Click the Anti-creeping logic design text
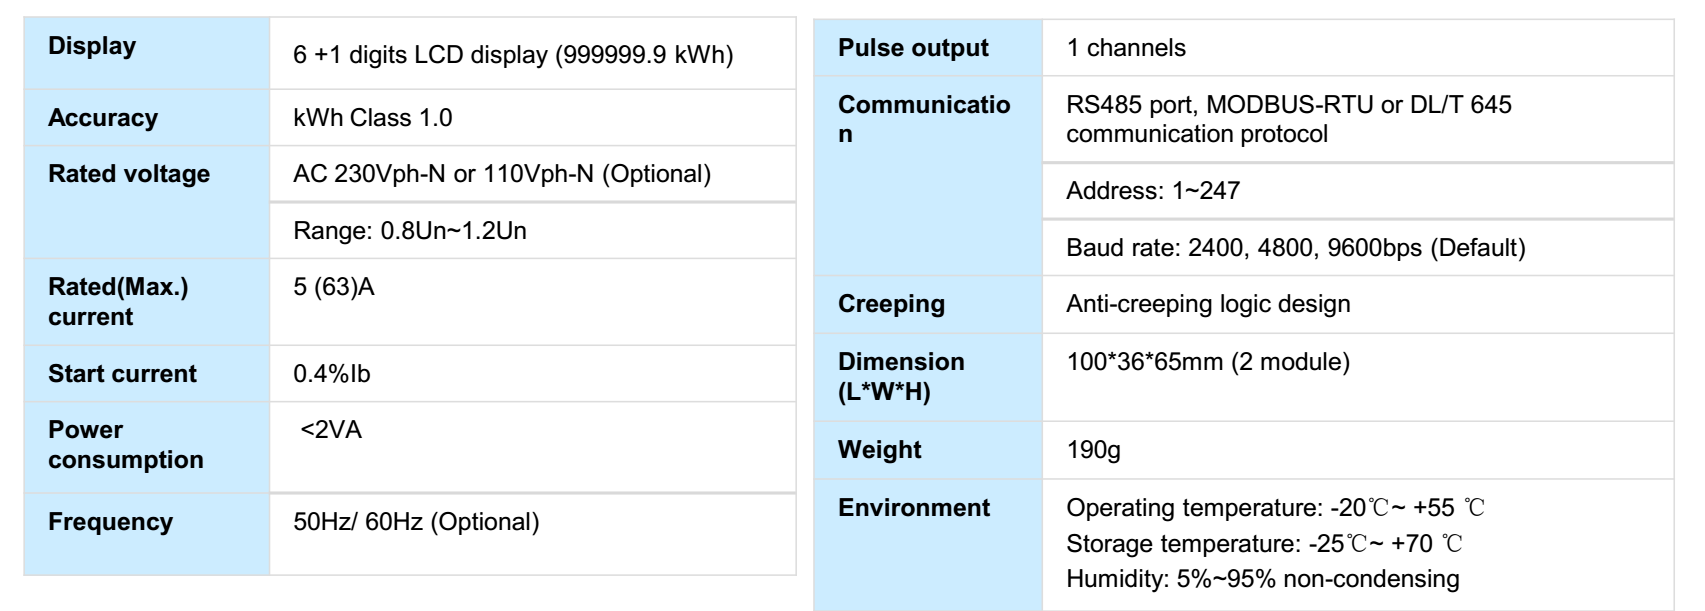This screenshot has width=1705, height=611. click(1208, 304)
